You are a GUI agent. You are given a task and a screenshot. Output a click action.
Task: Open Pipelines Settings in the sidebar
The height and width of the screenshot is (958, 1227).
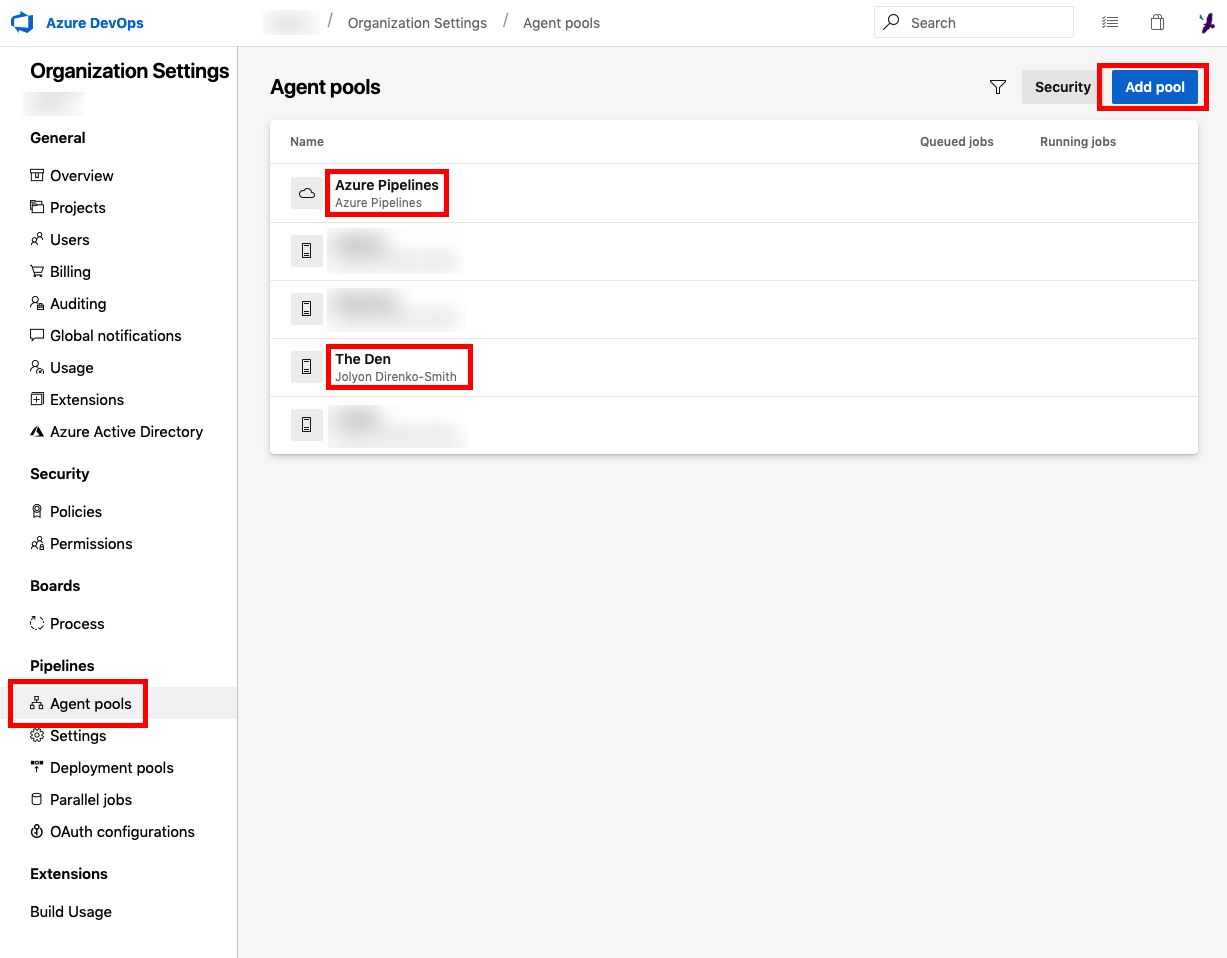[x=78, y=735]
